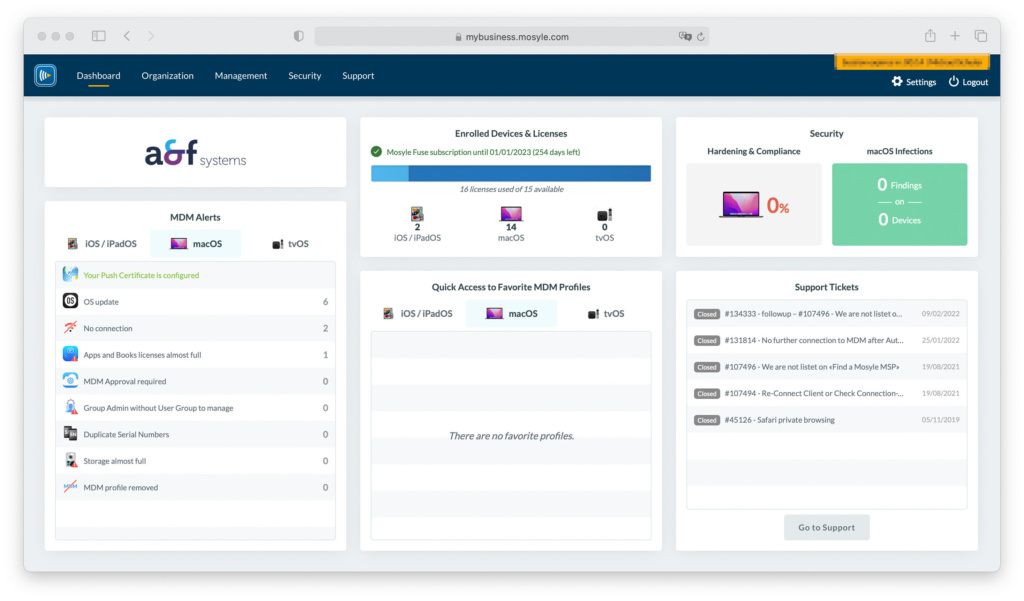Click the Duplicate Serial Numbers icon
This screenshot has height=601, width=1024.
[x=71, y=434]
